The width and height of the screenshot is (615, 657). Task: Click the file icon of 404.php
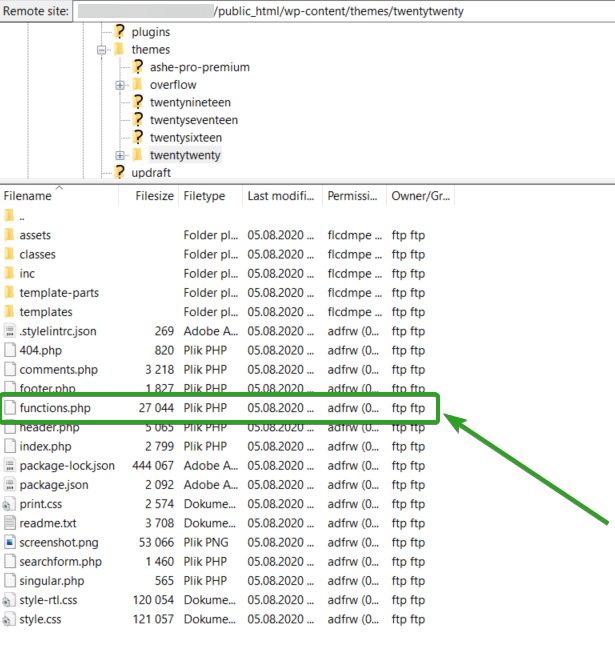pos(10,350)
